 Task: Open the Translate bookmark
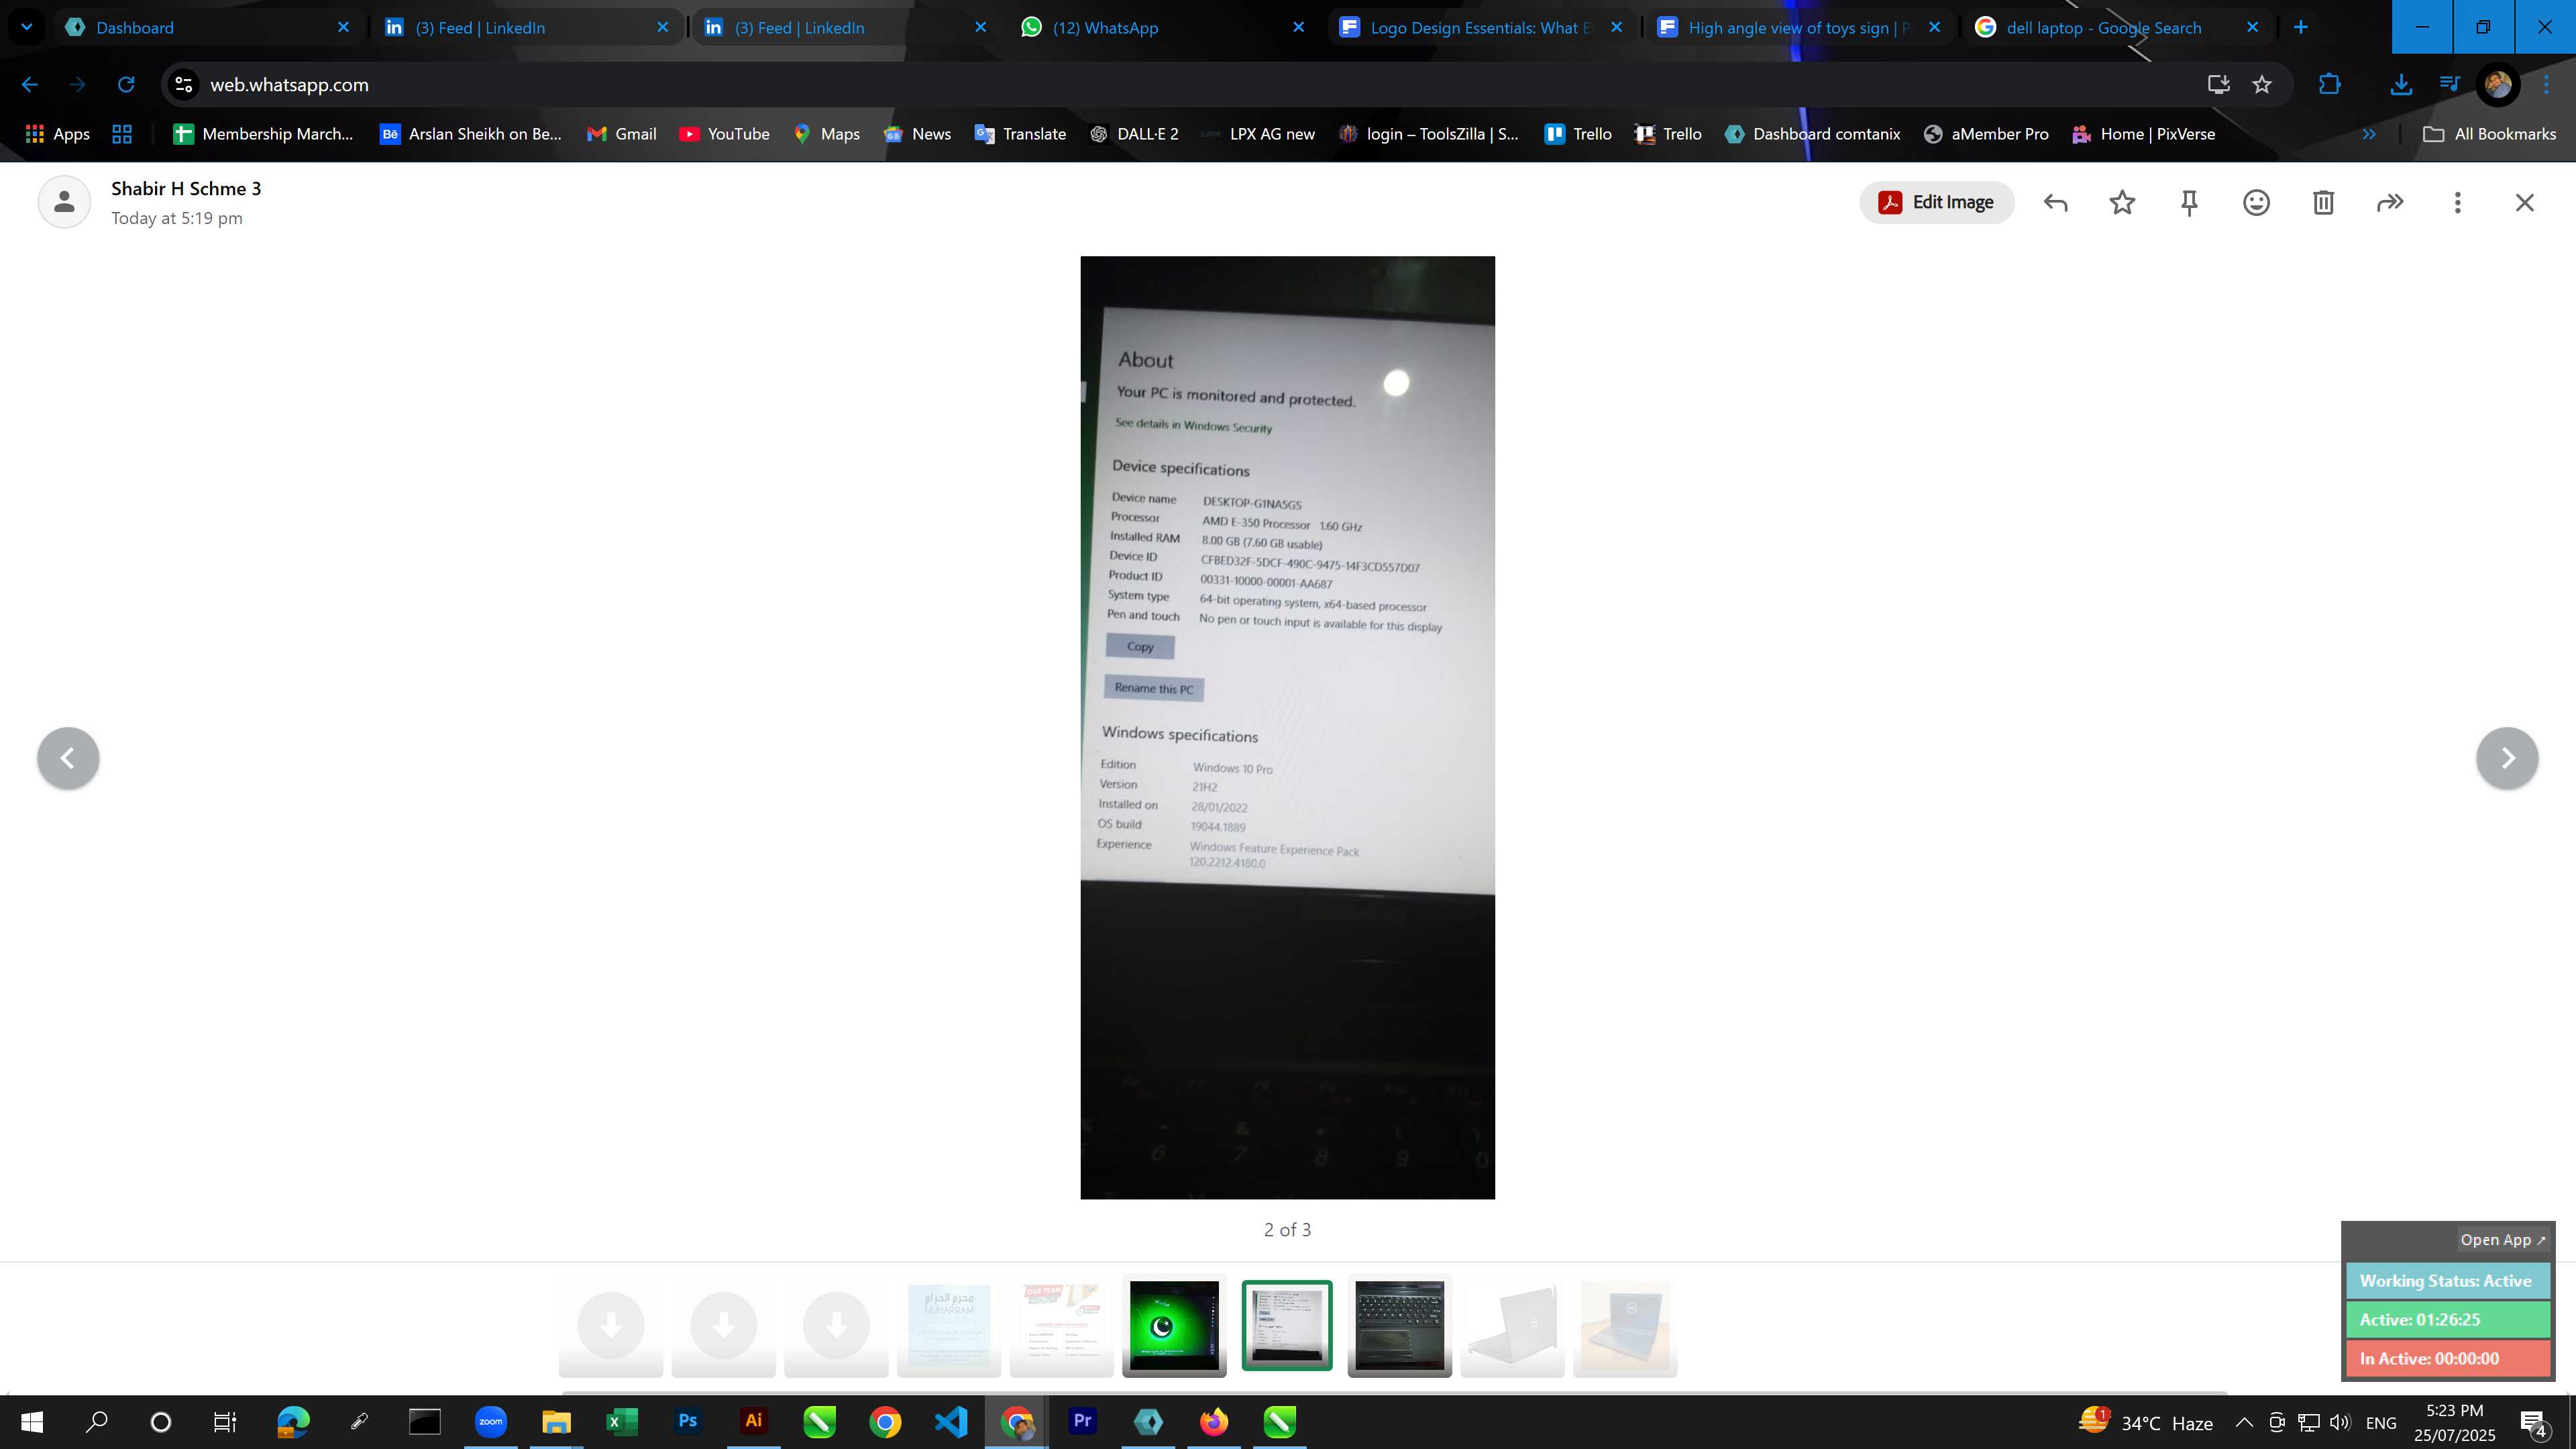click(1020, 134)
